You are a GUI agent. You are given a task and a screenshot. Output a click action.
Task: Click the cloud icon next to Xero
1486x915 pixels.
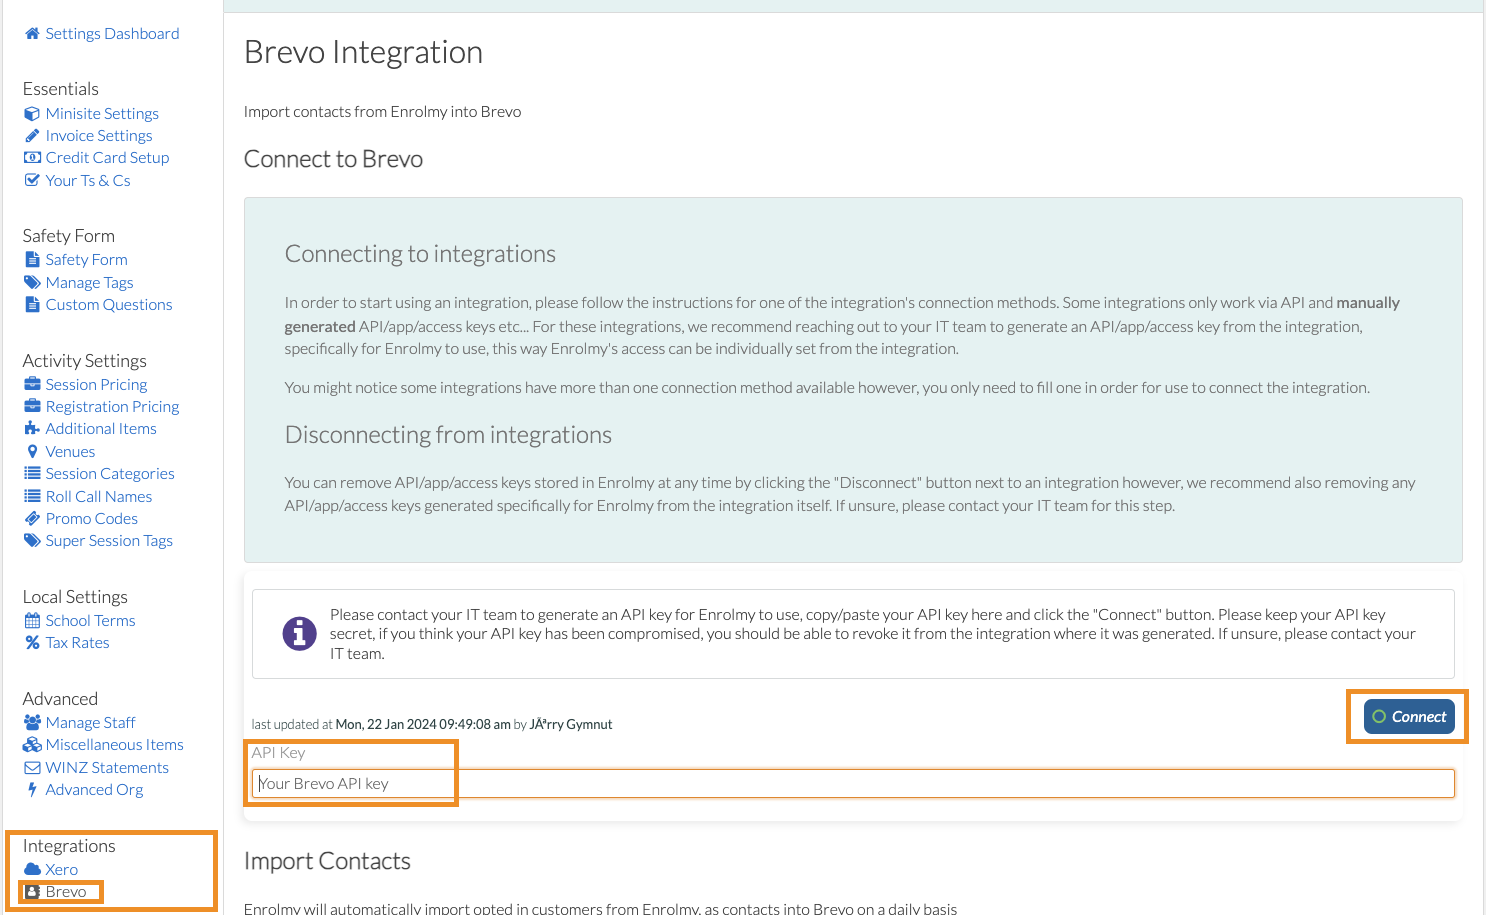[32, 870]
